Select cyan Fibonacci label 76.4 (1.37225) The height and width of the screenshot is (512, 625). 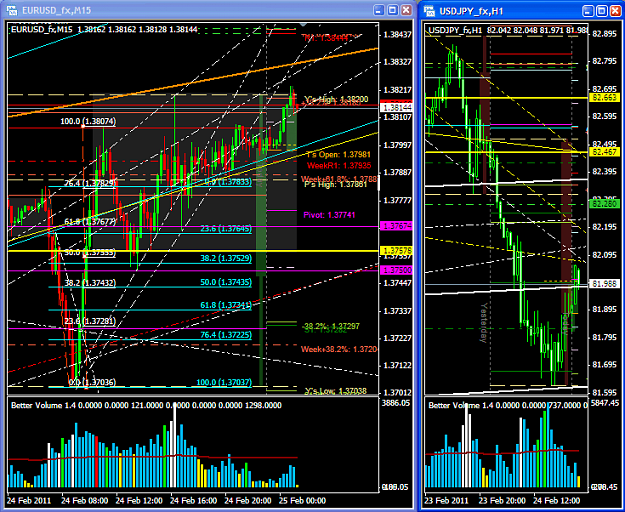[226, 335]
